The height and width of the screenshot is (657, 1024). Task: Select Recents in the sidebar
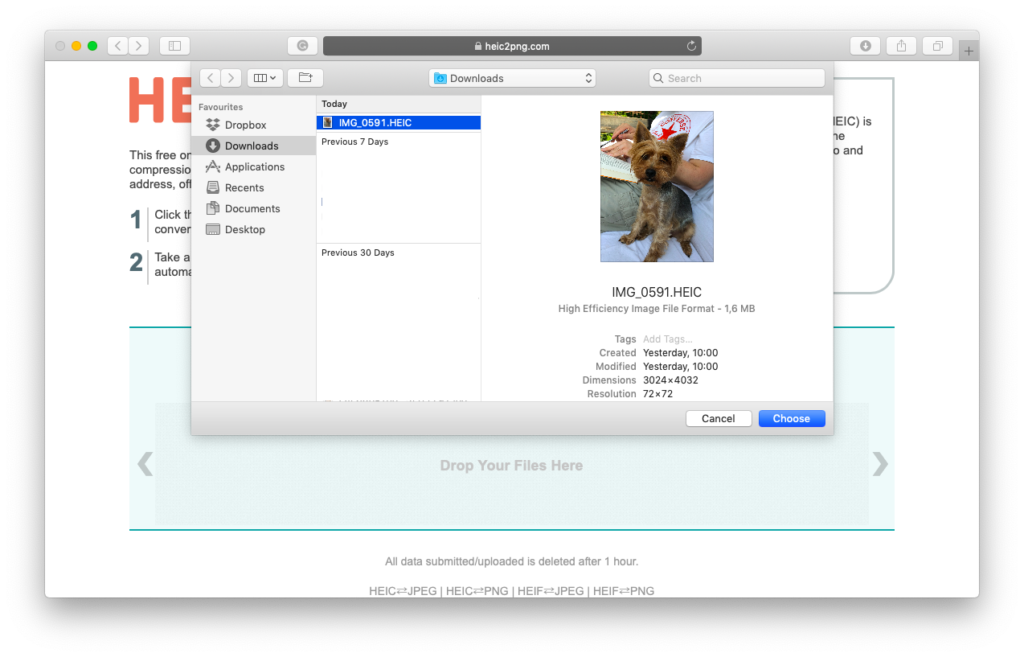point(244,188)
